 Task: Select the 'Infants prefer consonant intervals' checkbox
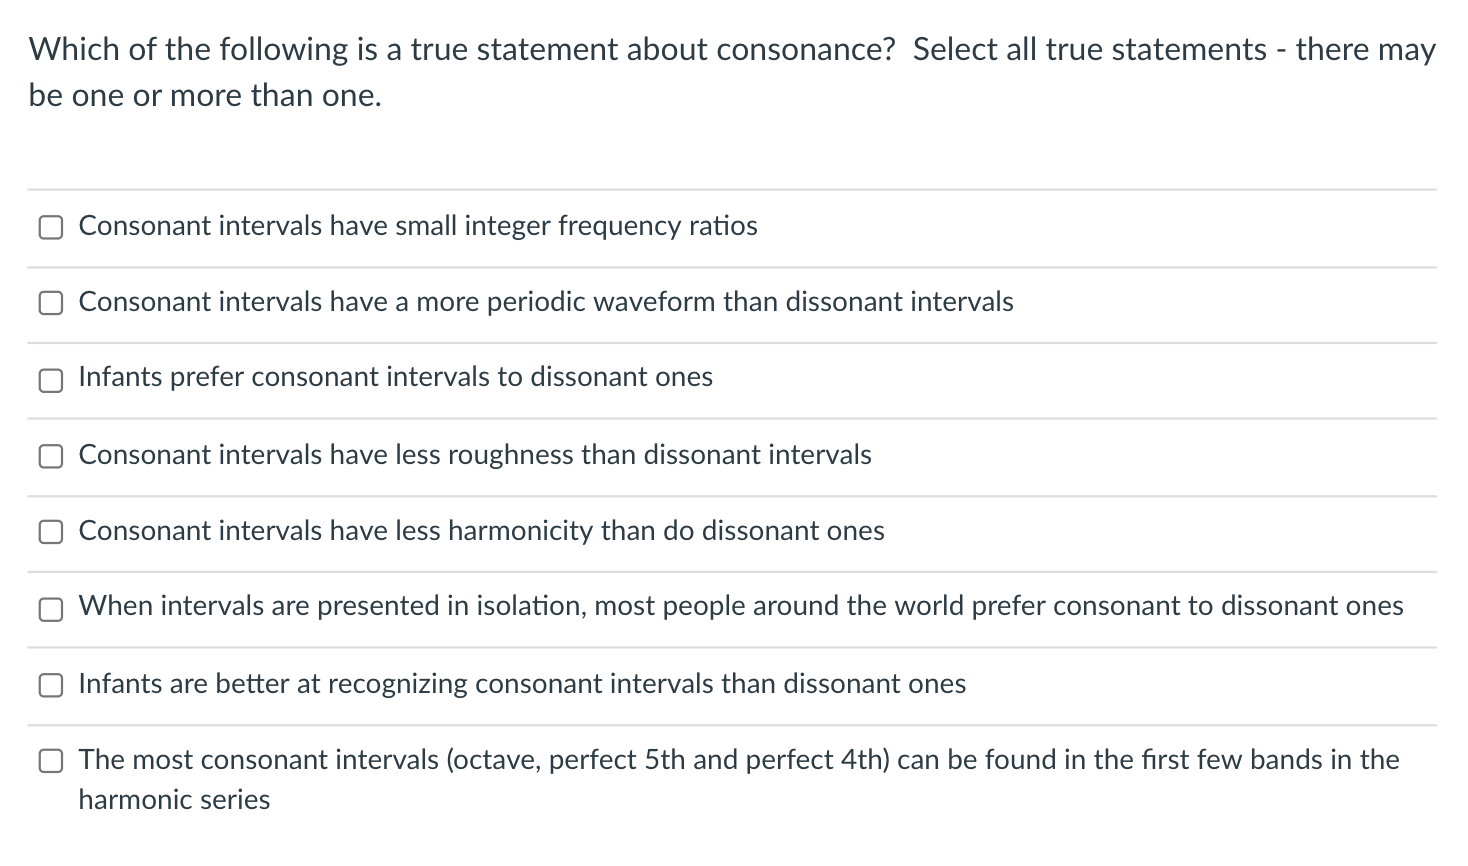click(x=50, y=379)
